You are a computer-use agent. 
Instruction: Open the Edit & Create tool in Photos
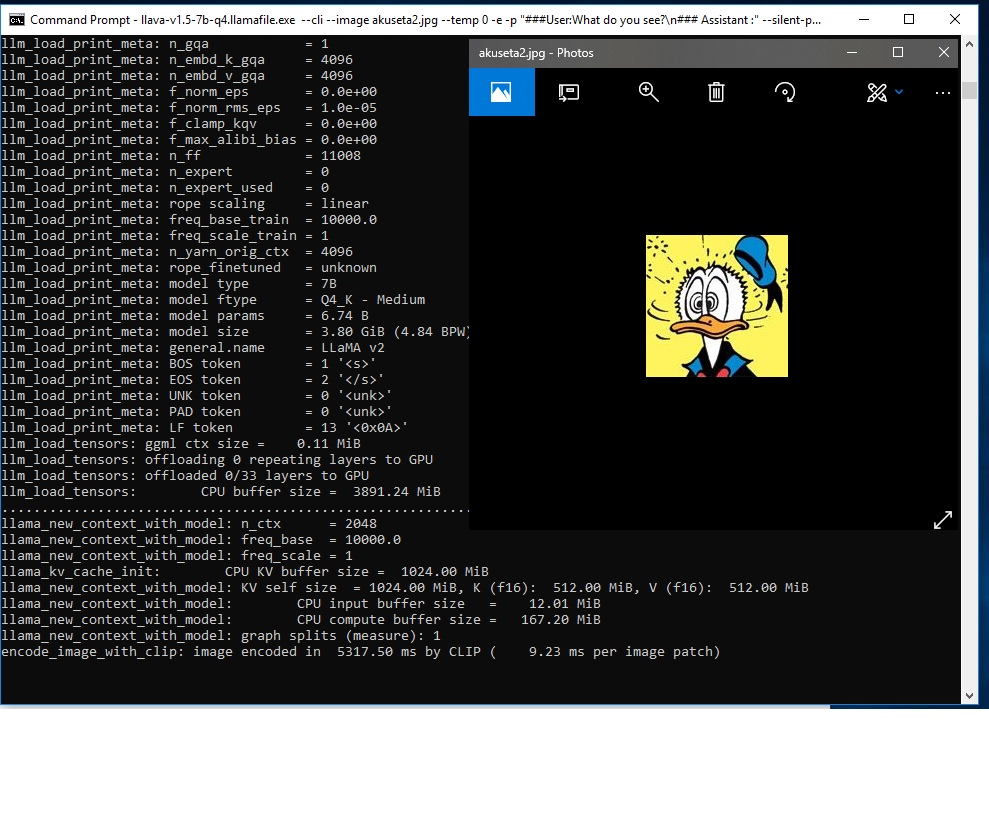[x=877, y=93]
